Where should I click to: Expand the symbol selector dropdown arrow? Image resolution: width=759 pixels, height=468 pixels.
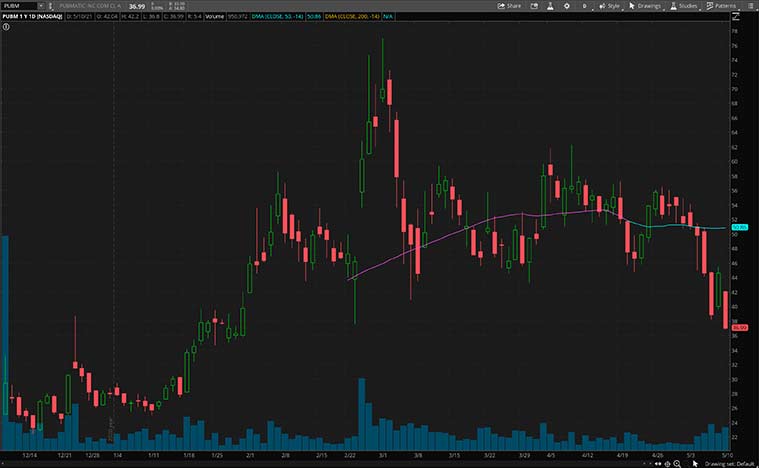pos(40,5)
